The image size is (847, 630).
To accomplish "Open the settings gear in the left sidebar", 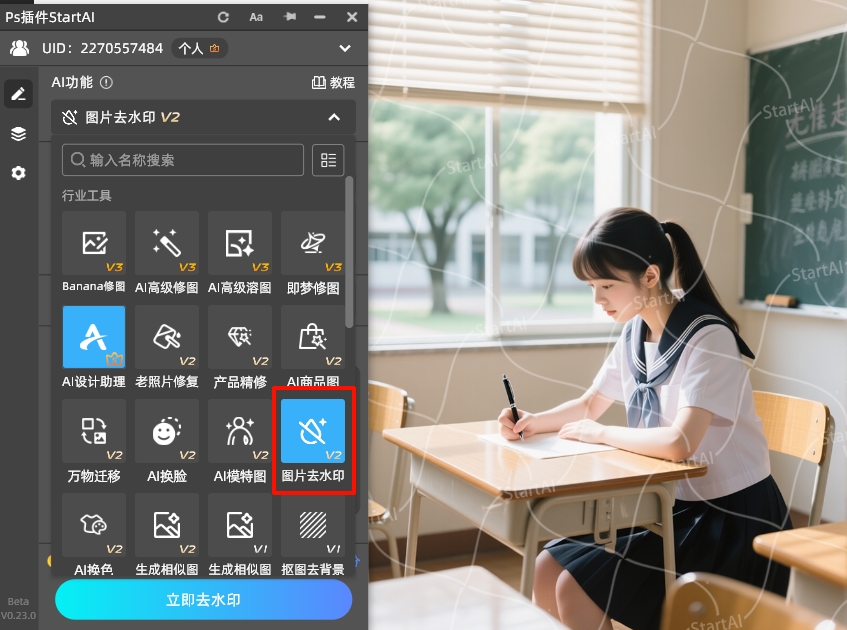I will click(x=17, y=172).
